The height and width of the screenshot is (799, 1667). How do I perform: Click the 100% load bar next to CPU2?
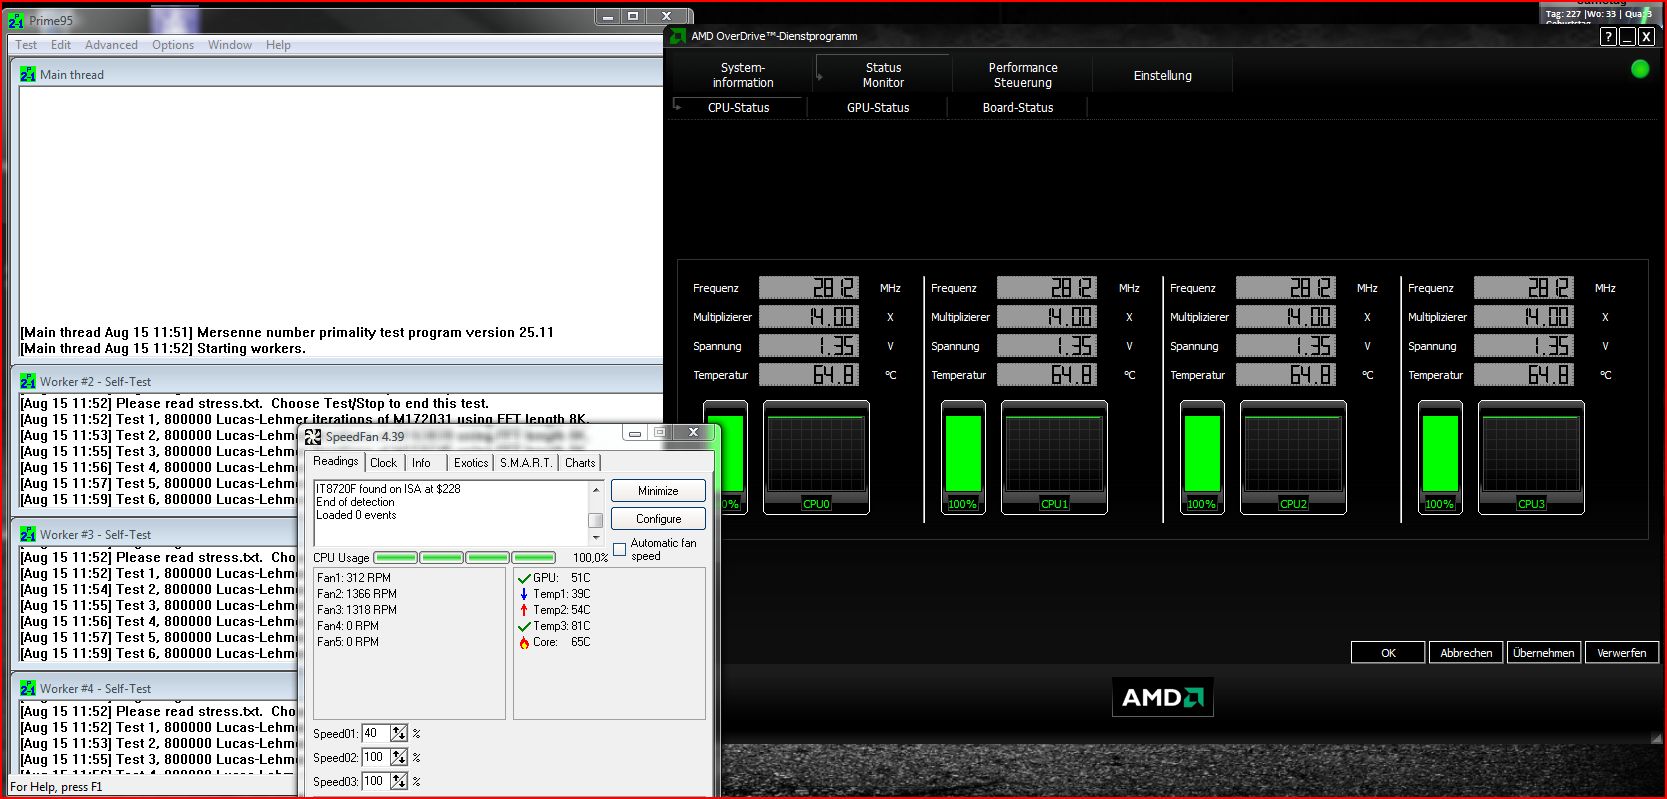tap(1202, 458)
